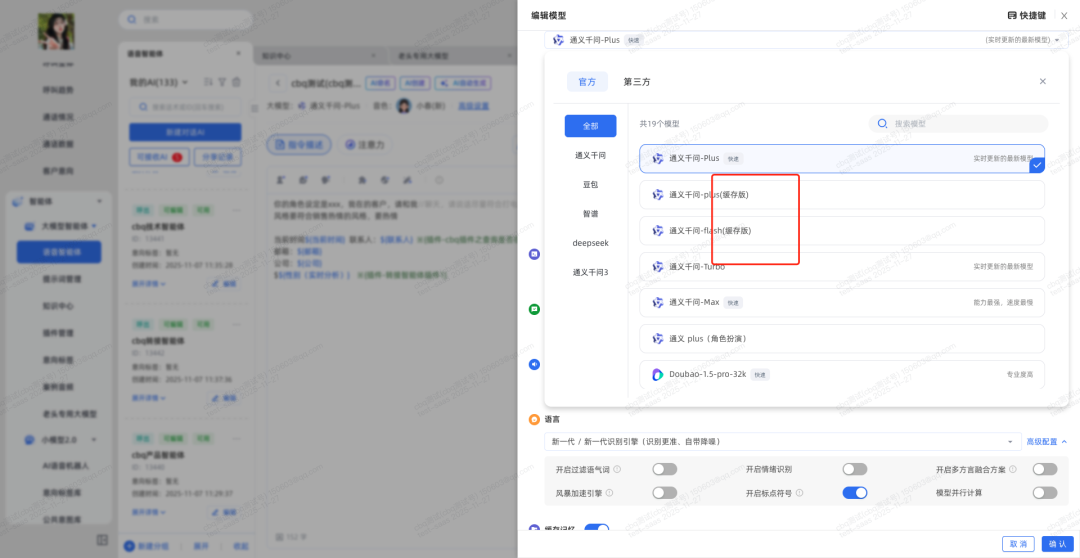
Task: Click info icon beside 风暴加速引擎
Action: pyautogui.click(x=610, y=493)
